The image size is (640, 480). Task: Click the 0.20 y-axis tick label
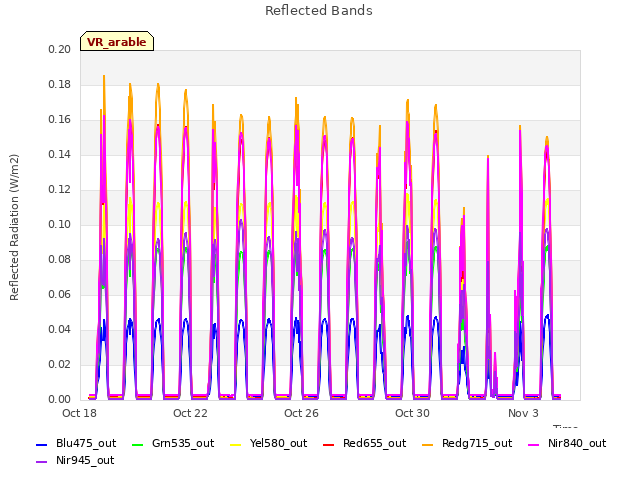60,49
